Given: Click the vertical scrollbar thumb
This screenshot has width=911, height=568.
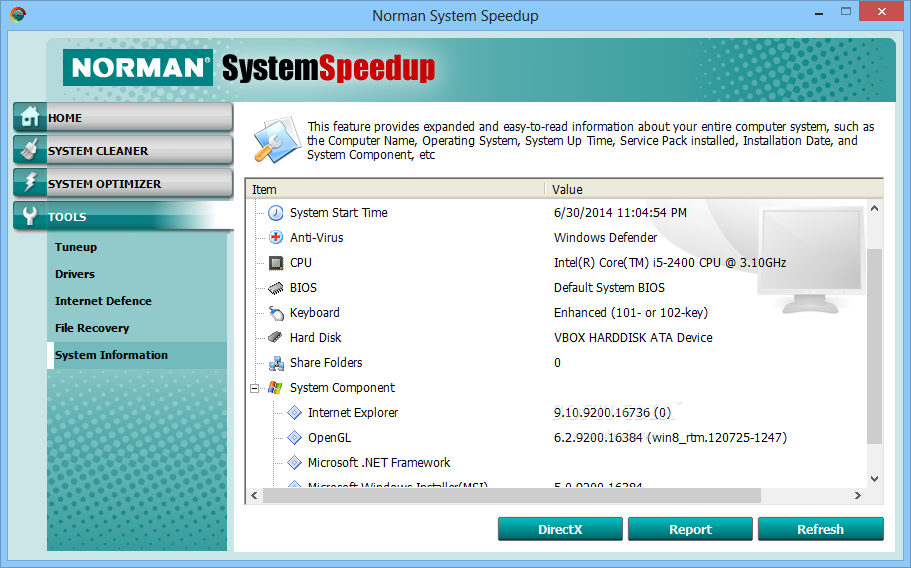Looking at the screenshot, I should (874, 346).
